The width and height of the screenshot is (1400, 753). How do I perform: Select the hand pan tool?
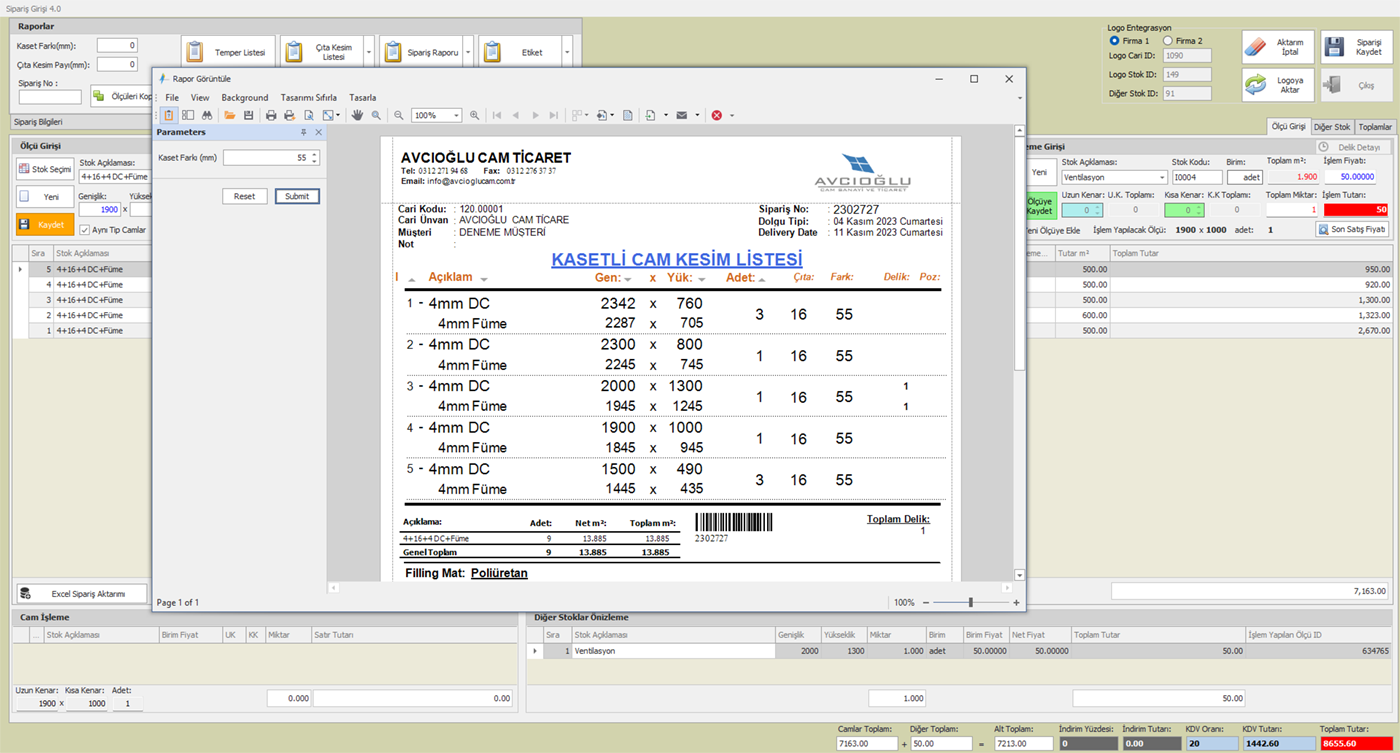(358, 115)
